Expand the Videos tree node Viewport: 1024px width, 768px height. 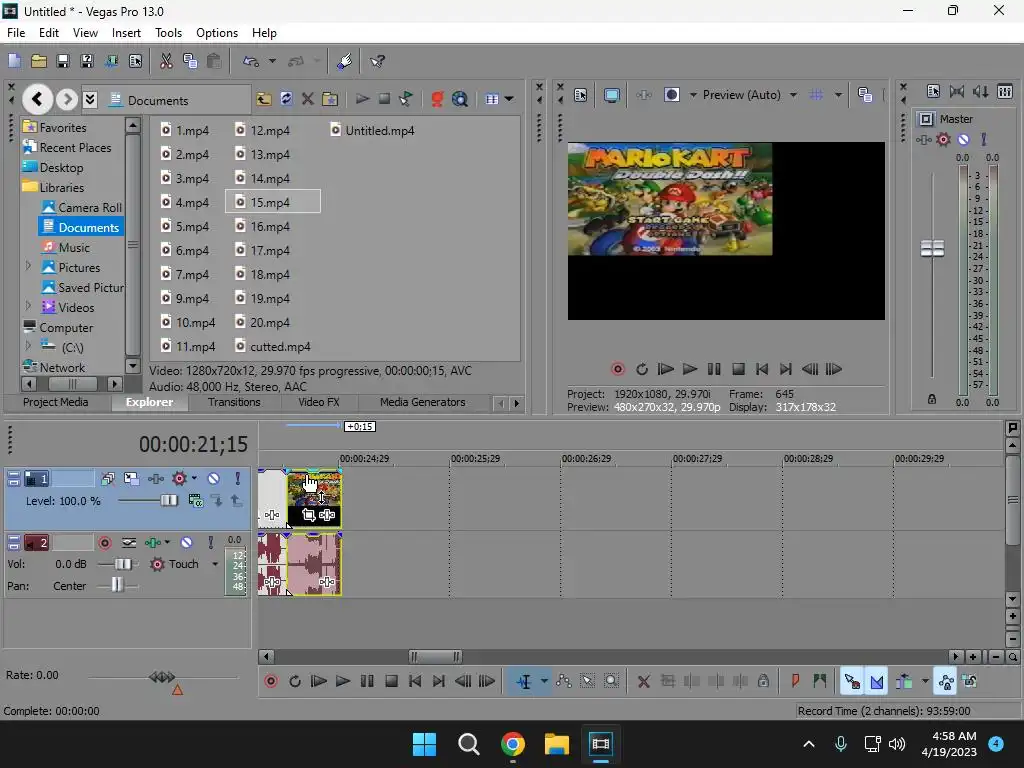click(x=28, y=306)
